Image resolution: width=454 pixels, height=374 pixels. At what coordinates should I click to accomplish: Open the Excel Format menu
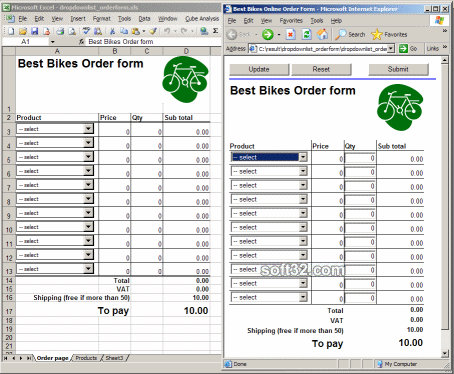[x=101, y=19]
